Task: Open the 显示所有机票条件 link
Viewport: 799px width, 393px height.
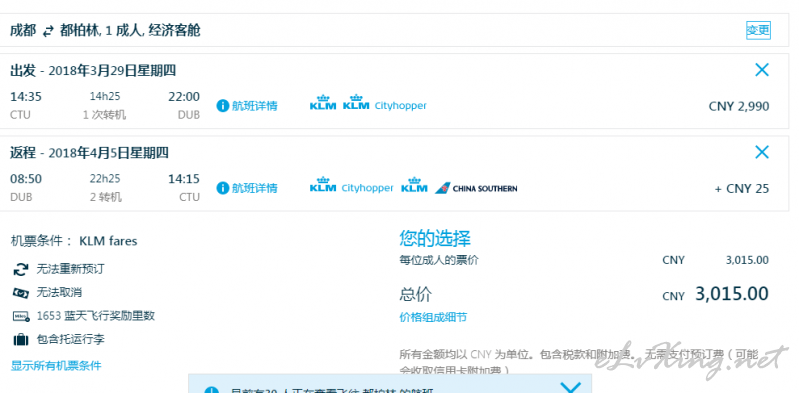Action: pos(56,365)
